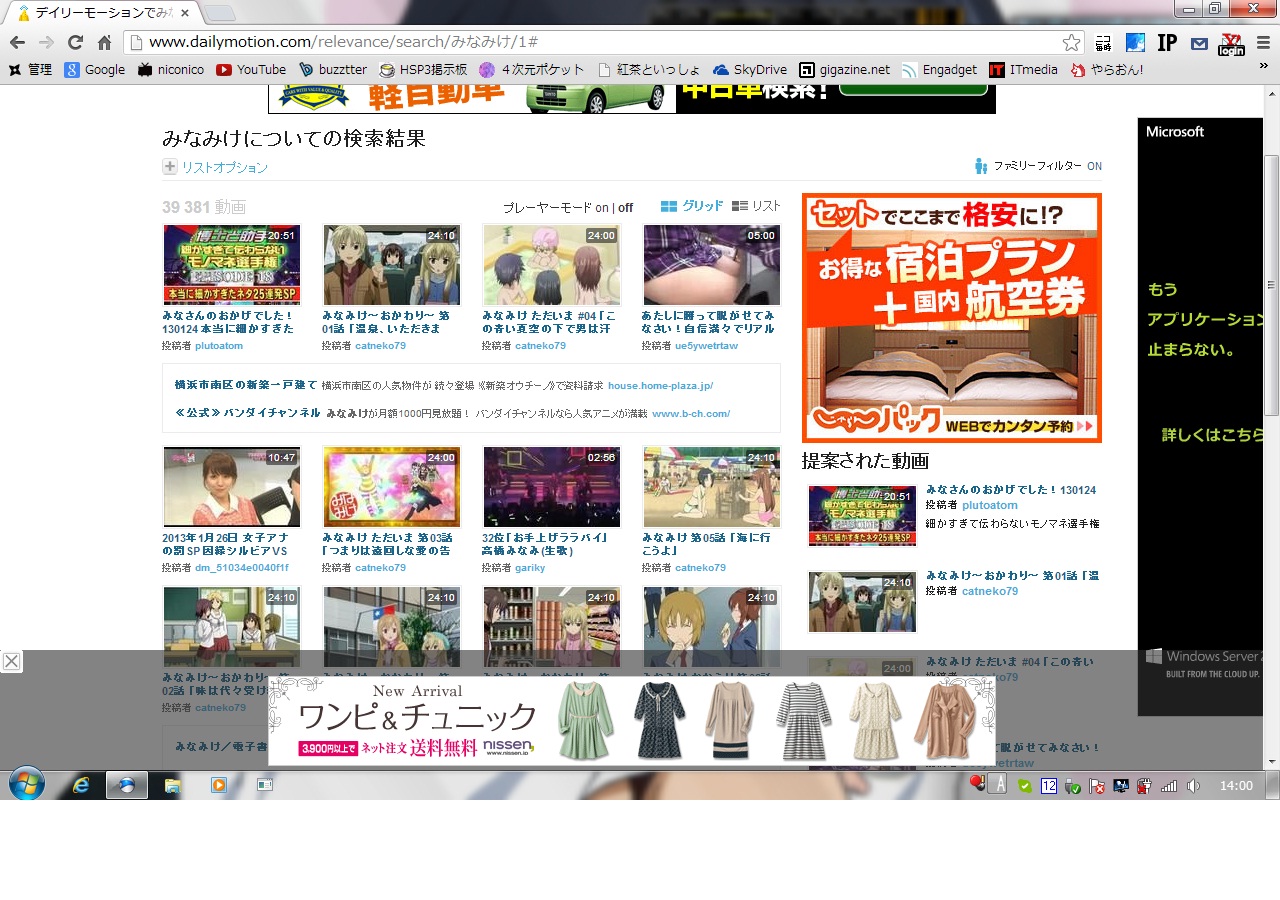Play the 02:56 live concert thumbnail

552,487
